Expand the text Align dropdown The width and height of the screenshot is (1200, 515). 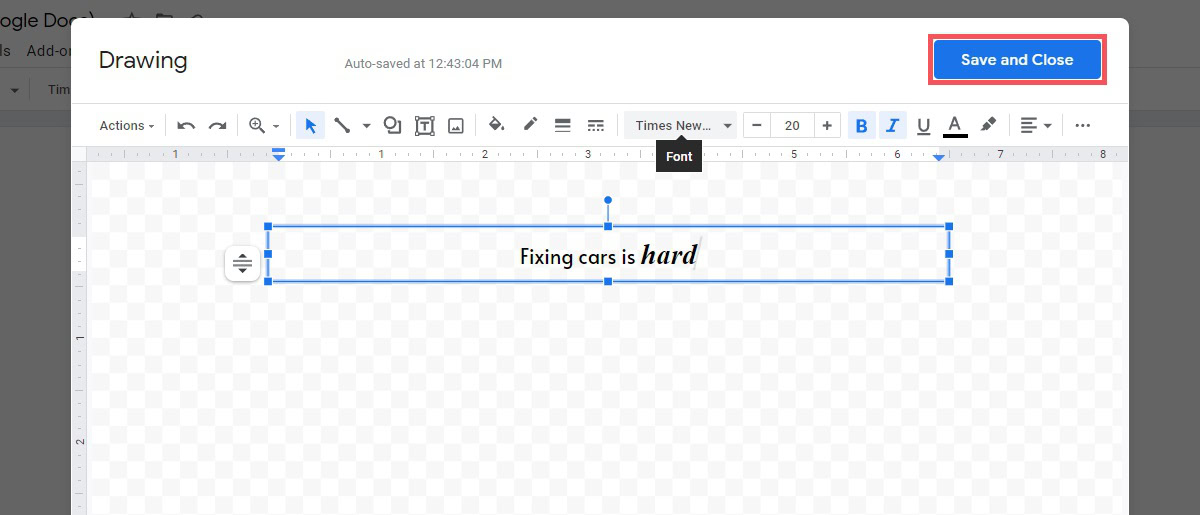1035,125
